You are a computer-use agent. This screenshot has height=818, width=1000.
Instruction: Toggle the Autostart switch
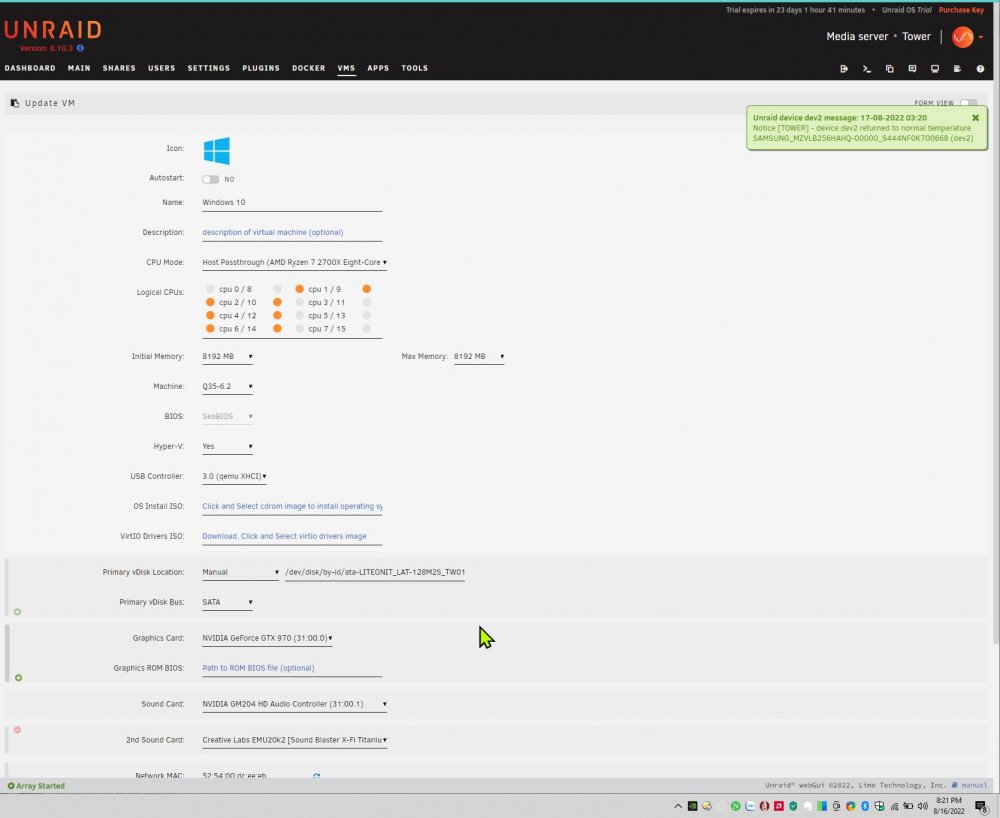click(210, 179)
